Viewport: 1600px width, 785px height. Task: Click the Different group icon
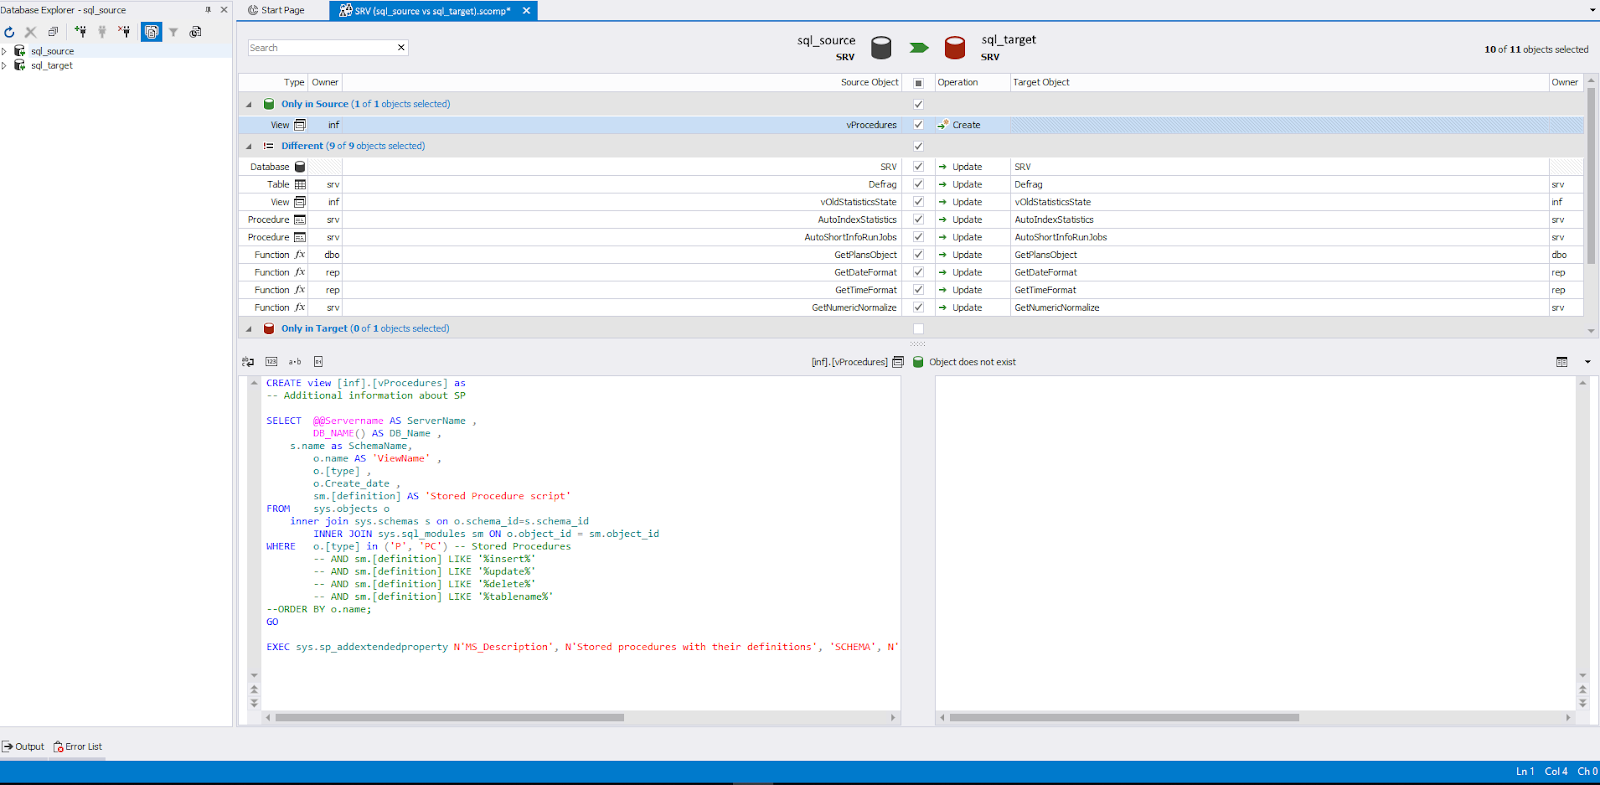(x=269, y=146)
